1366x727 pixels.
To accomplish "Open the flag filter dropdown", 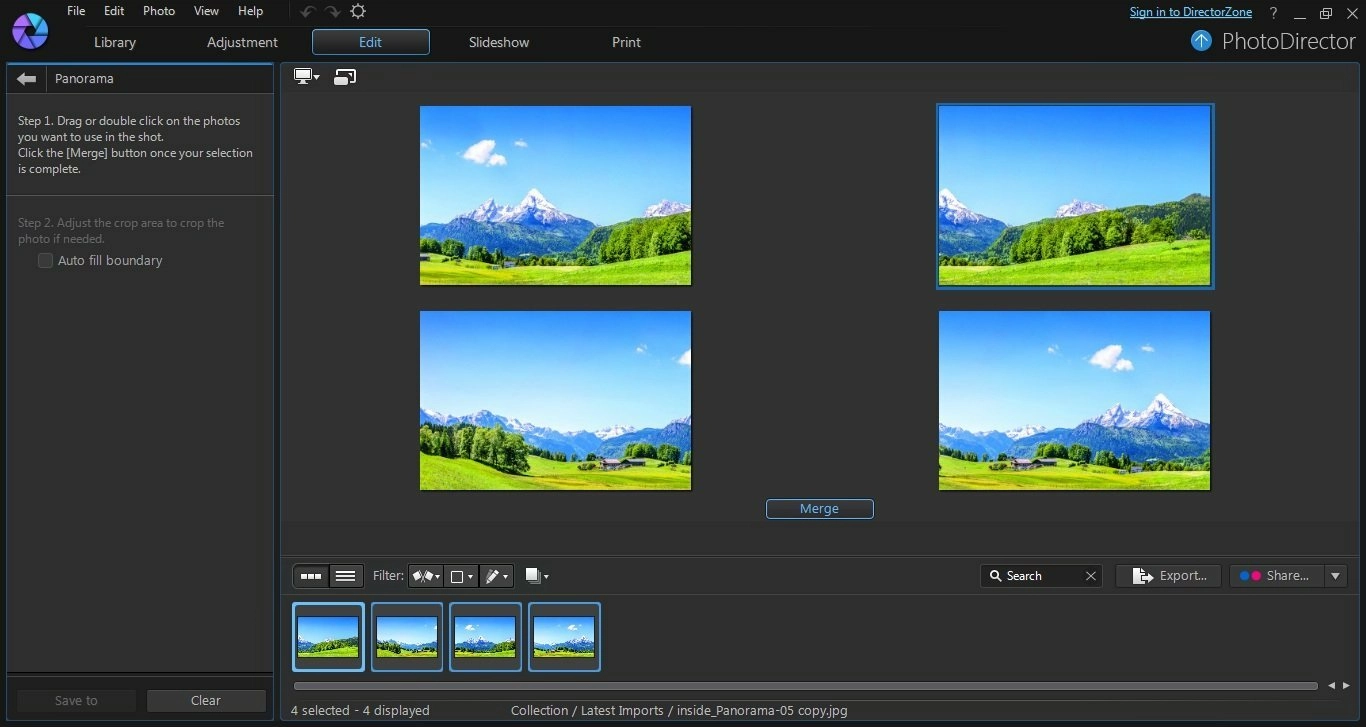I will click(x=425, y=576).
